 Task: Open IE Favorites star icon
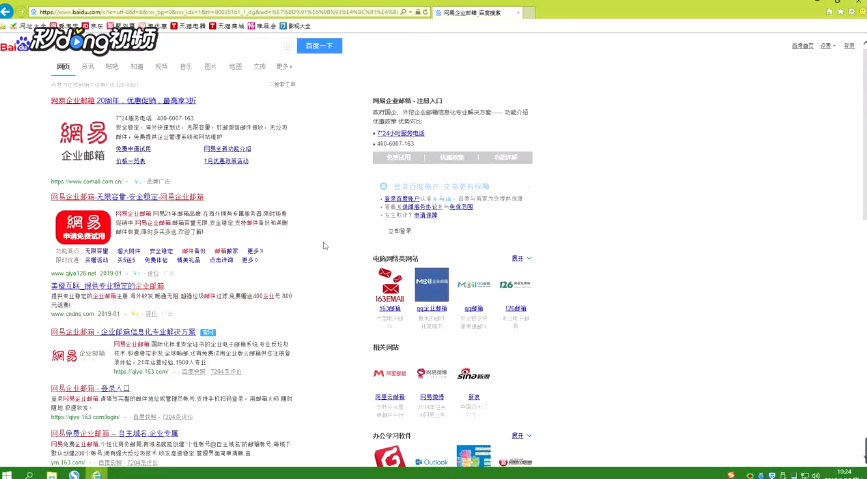[840, 12]
